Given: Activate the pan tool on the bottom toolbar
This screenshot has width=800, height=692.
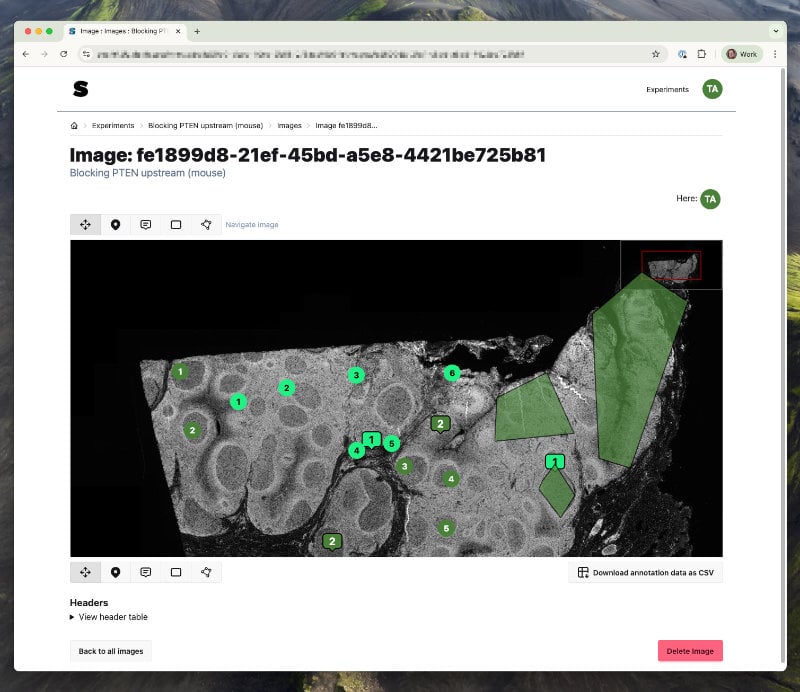Looking at the screenshot, I should click(85, 571).
